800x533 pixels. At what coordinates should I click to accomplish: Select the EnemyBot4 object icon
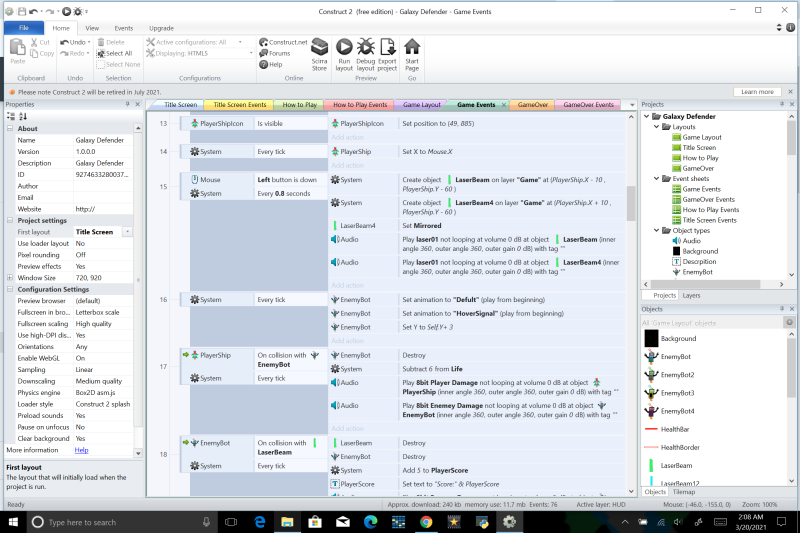click(651, 411)
